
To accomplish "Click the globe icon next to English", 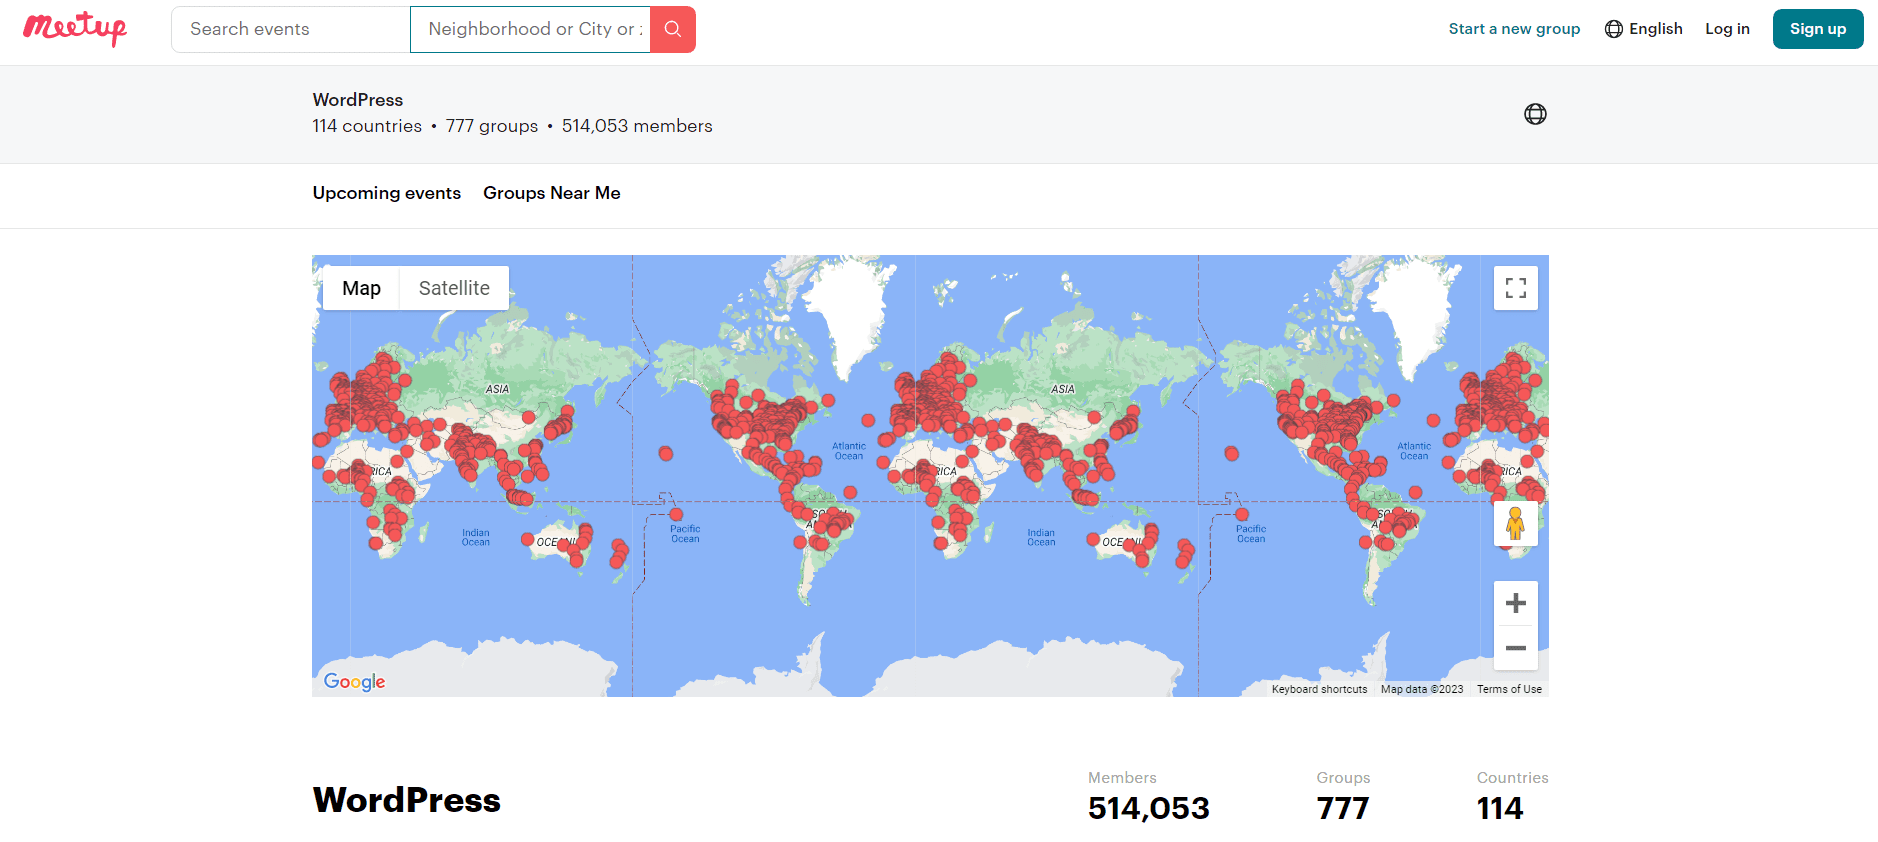I will pyautogui.click(x=1614, y=29).
